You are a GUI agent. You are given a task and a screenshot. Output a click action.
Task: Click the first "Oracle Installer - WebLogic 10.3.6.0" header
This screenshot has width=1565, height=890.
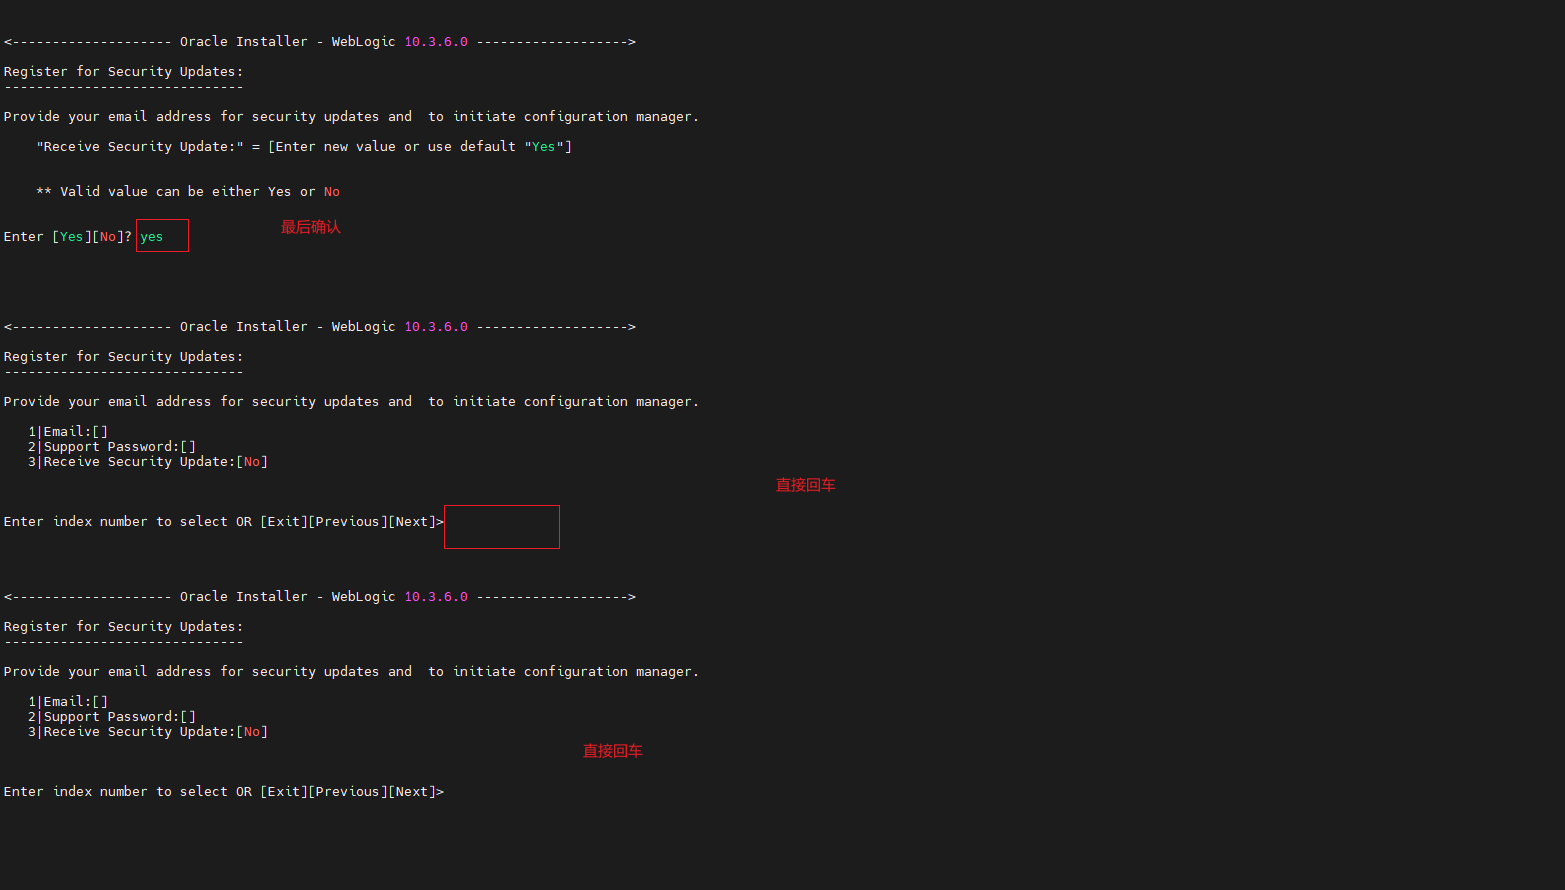320,42
